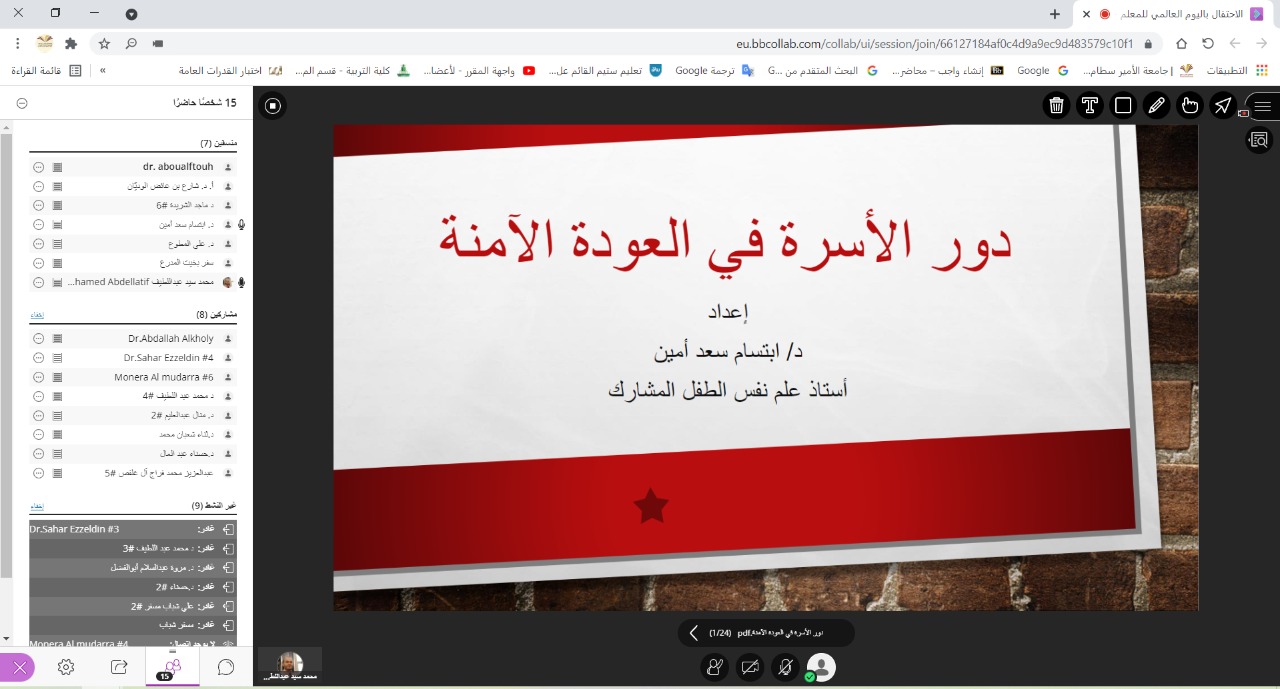Select the text annotation tool
Image resolution: width=1280 pixels, height=689 pixels.
[x=1089, y=106]
